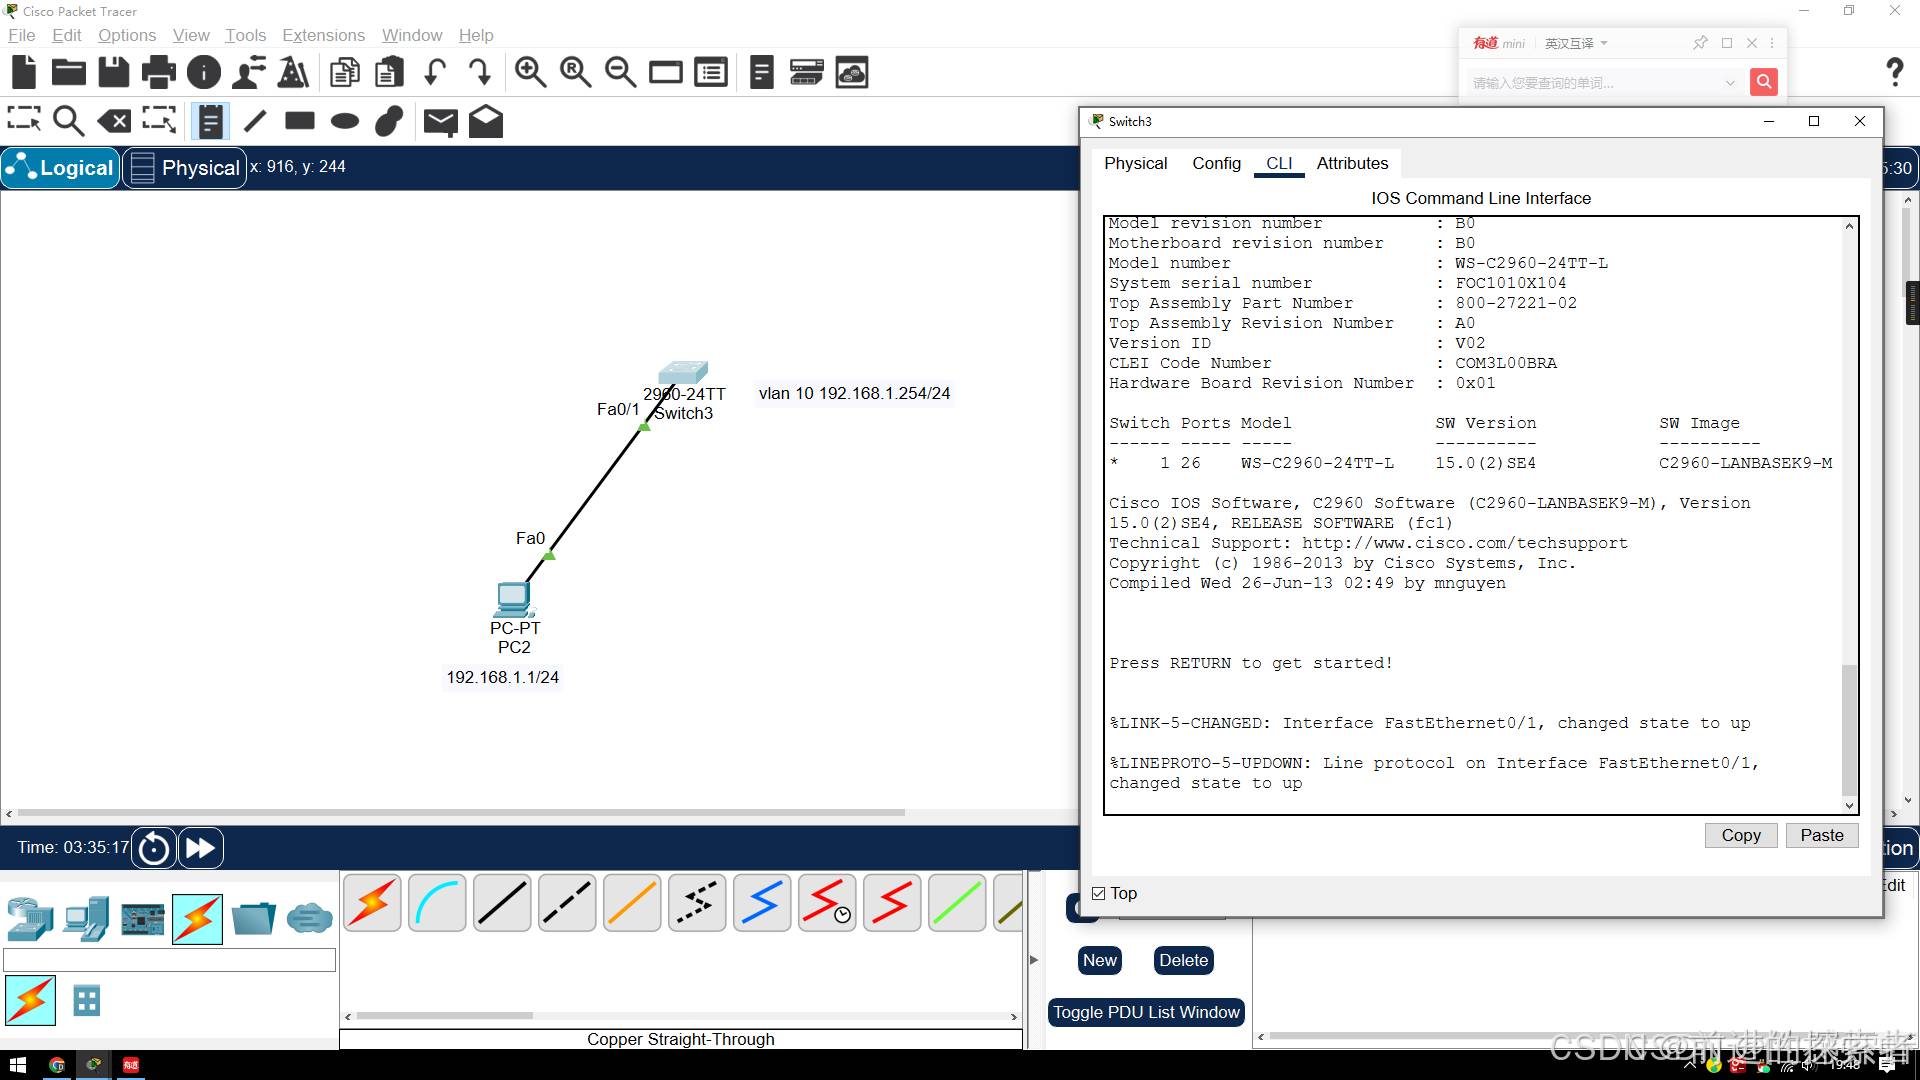
Task: Add Simple PDU closed envelope
Action: tap(440, 122)
